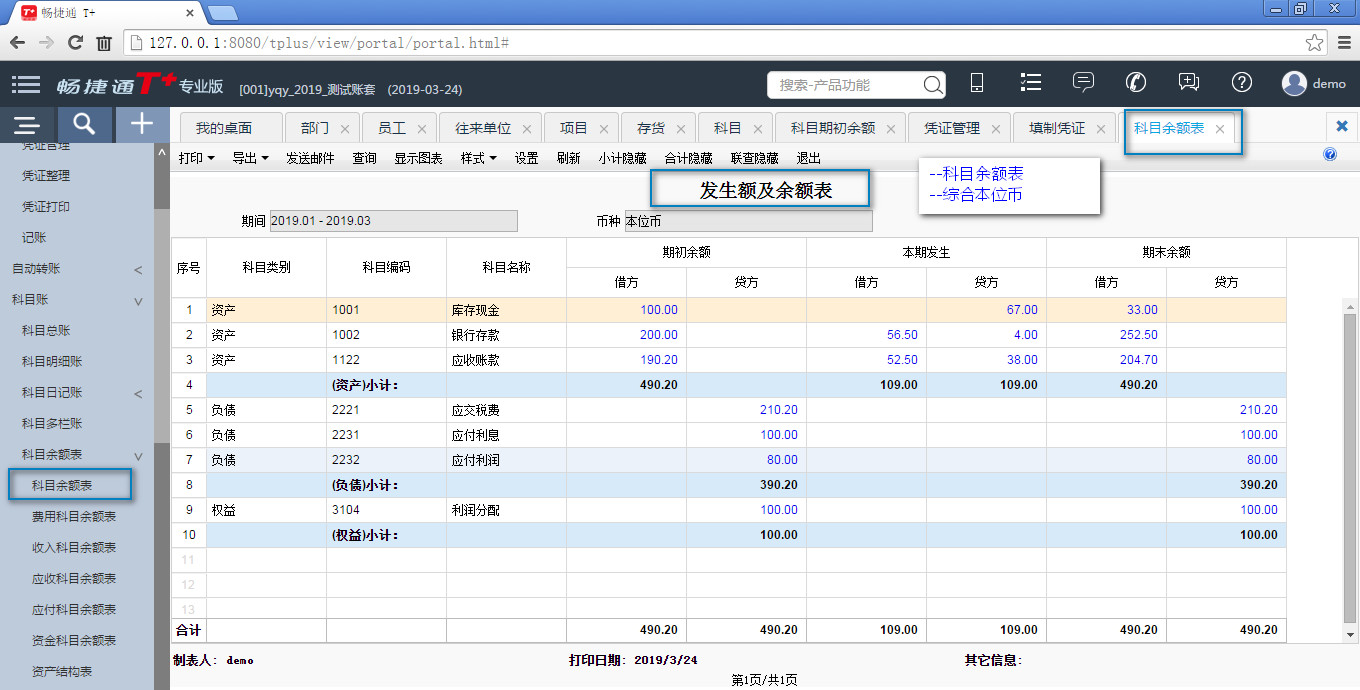Expand the 打印 dropdown menu
Image resolution: width=1360 pixels, height=690 pixels.
(x=196, y=158)
